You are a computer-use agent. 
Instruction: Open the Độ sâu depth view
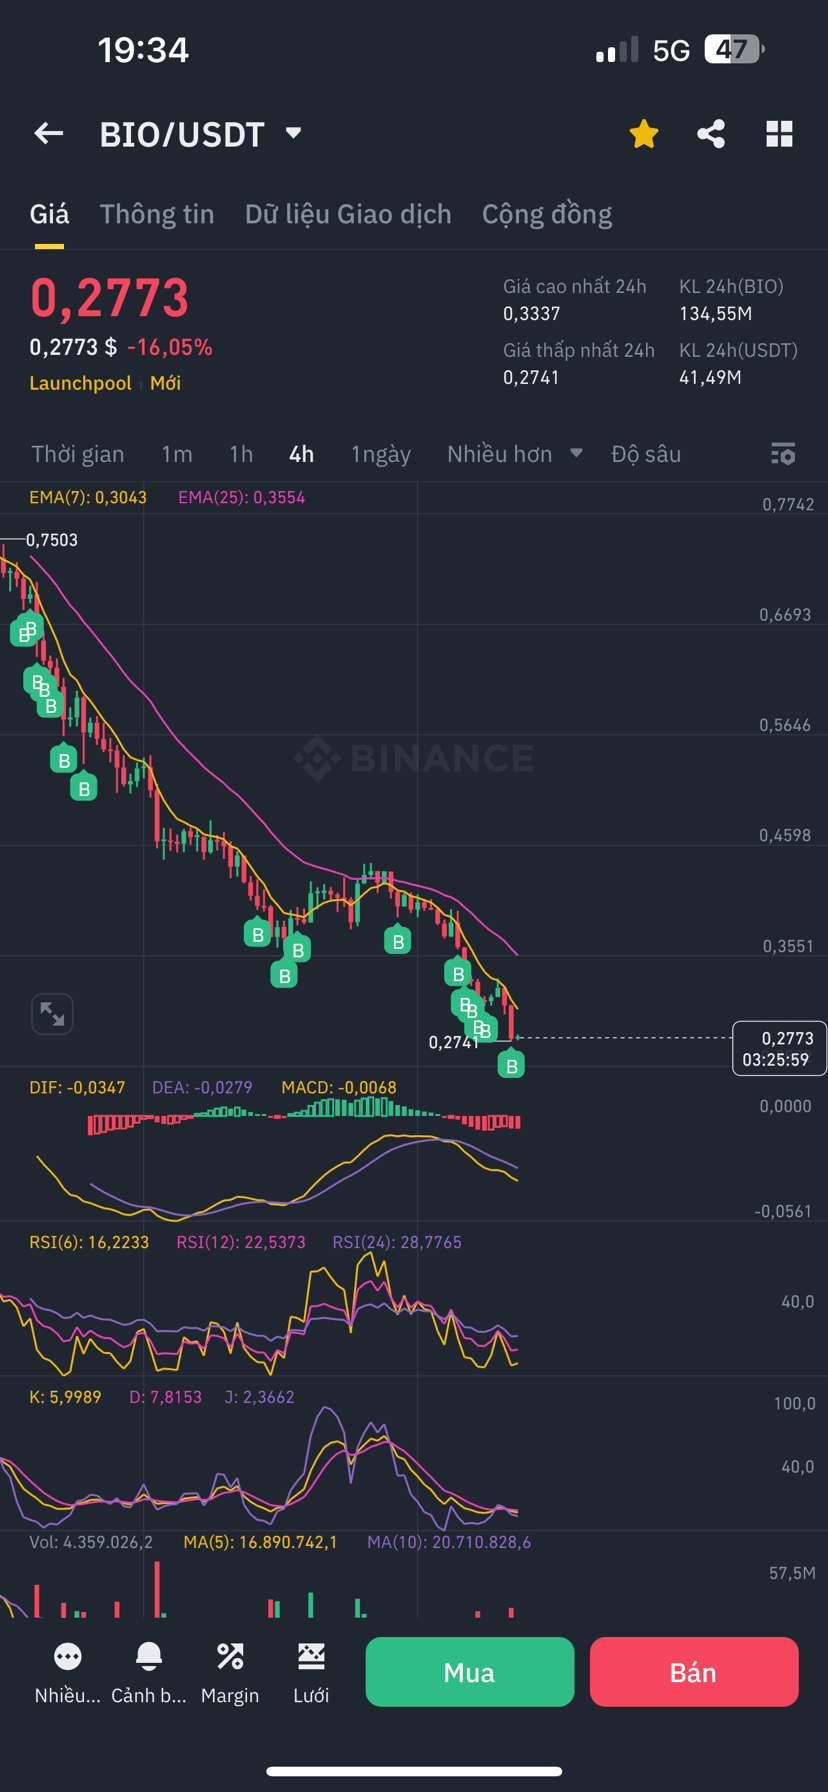(x=646, y=454)
